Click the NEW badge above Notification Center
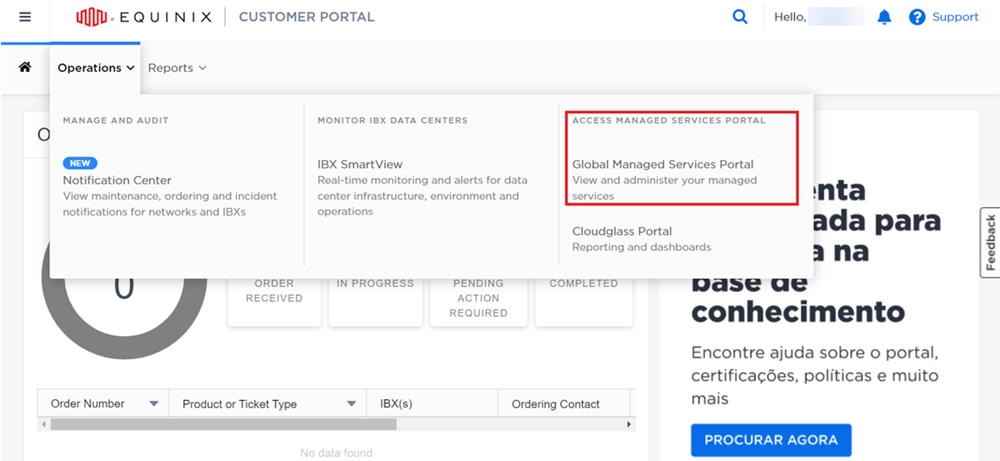Viewport: 1000px width, 461px height. [x=80, y=163]
